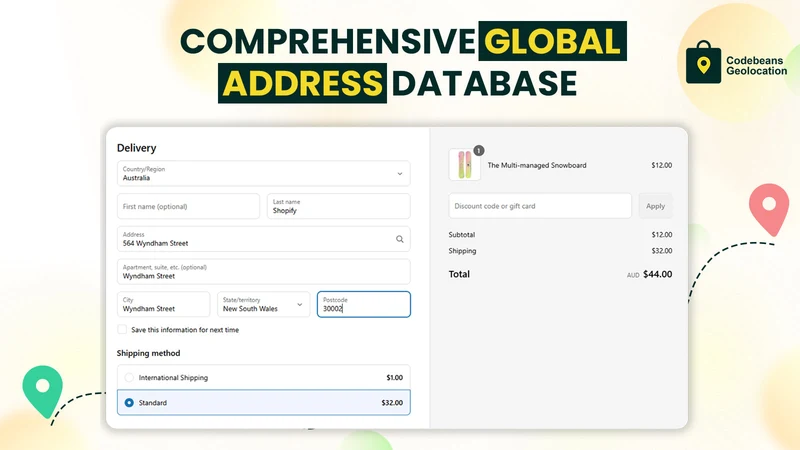Click the item quantity badge on snowboard
Viewport: 800px width, 450px height.
point(478,151)
